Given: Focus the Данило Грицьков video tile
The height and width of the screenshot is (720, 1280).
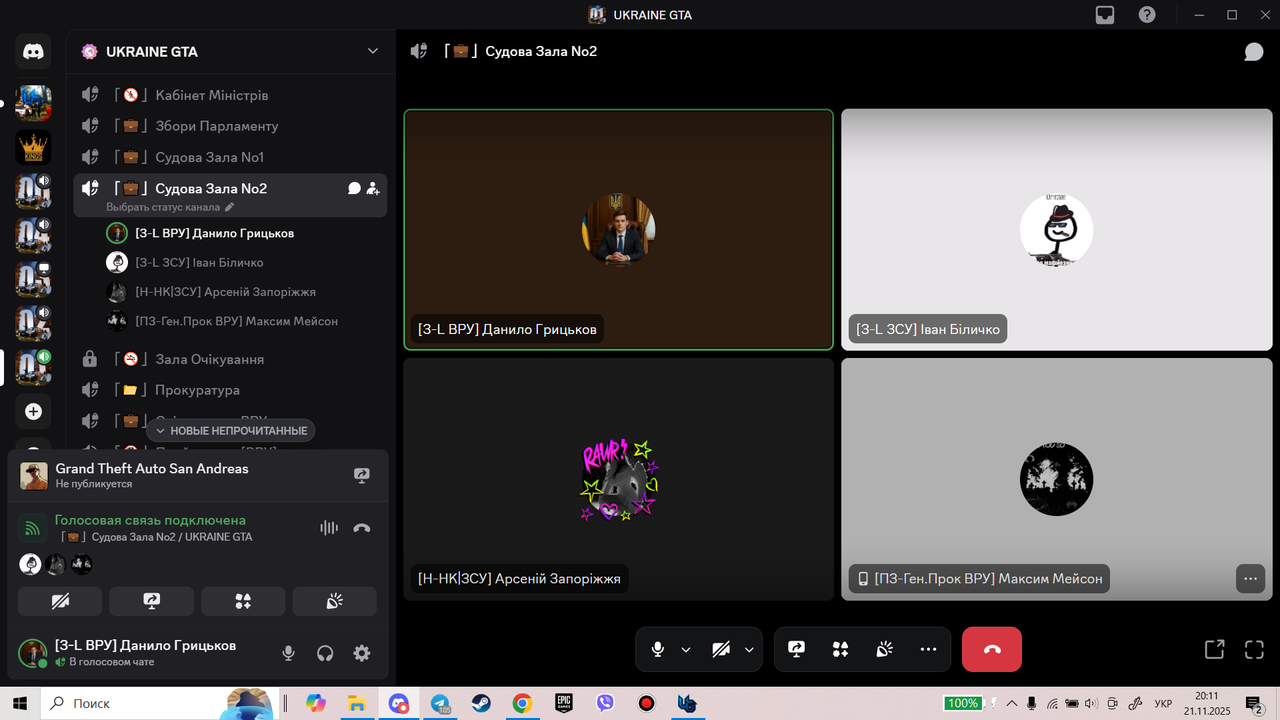Looking at the screenshot, I should pyautogui.click(x=619, y=230).
